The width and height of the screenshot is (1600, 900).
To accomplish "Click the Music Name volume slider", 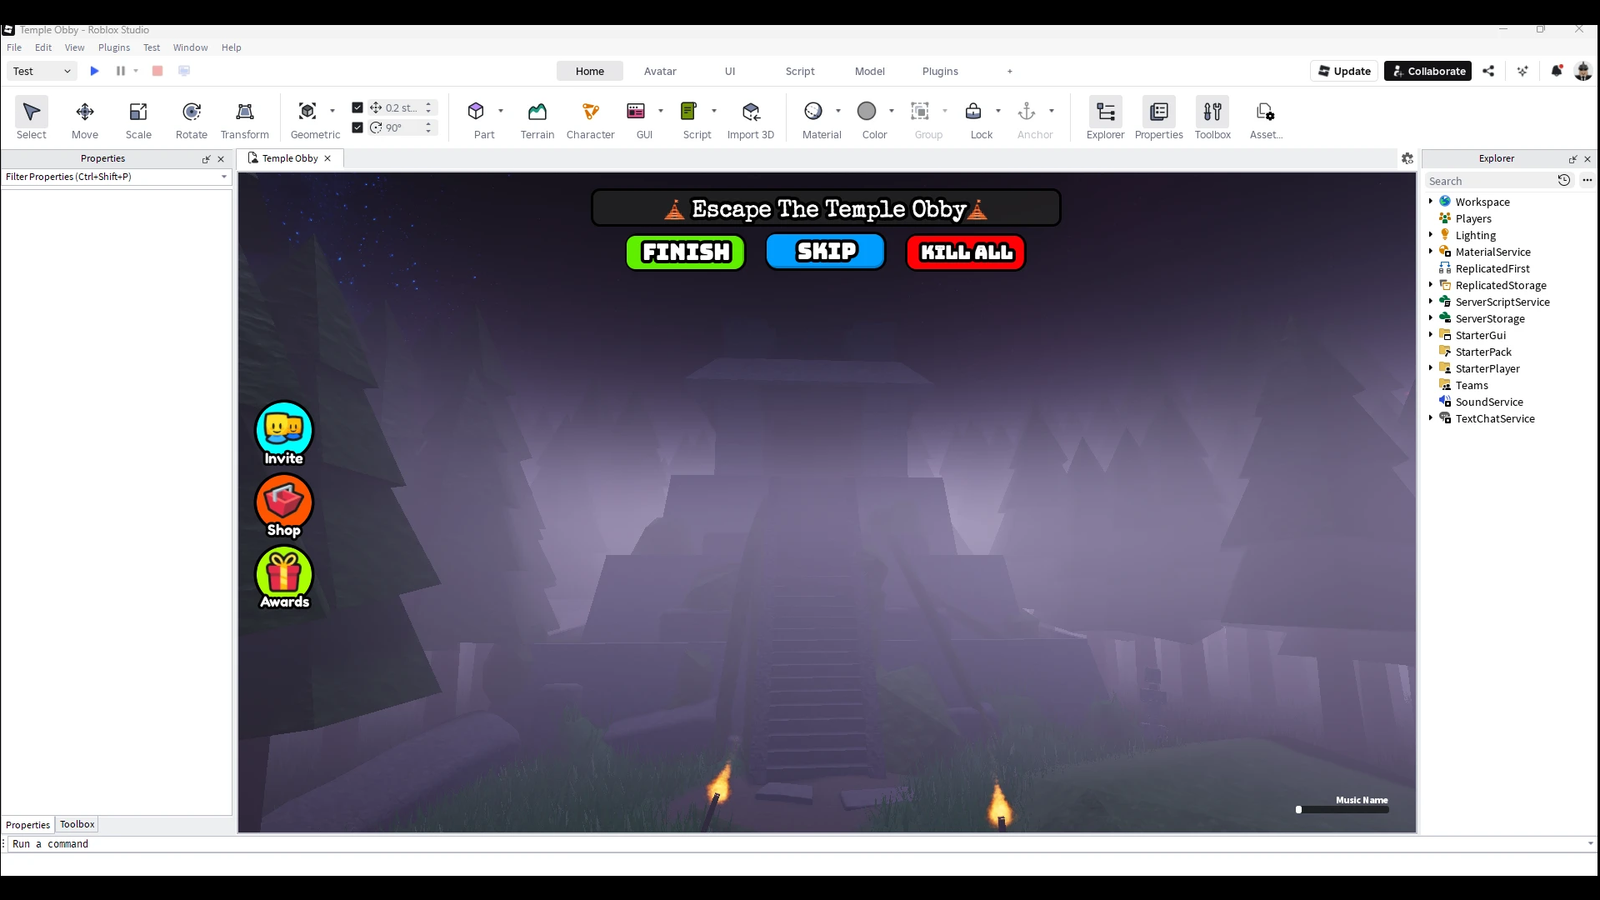I will coord(1343,810).
